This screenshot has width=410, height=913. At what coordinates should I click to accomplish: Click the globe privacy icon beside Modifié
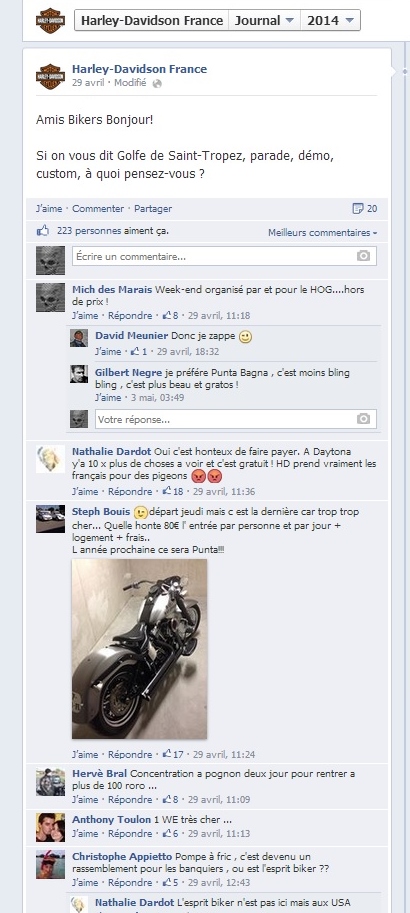pos(157,83)
